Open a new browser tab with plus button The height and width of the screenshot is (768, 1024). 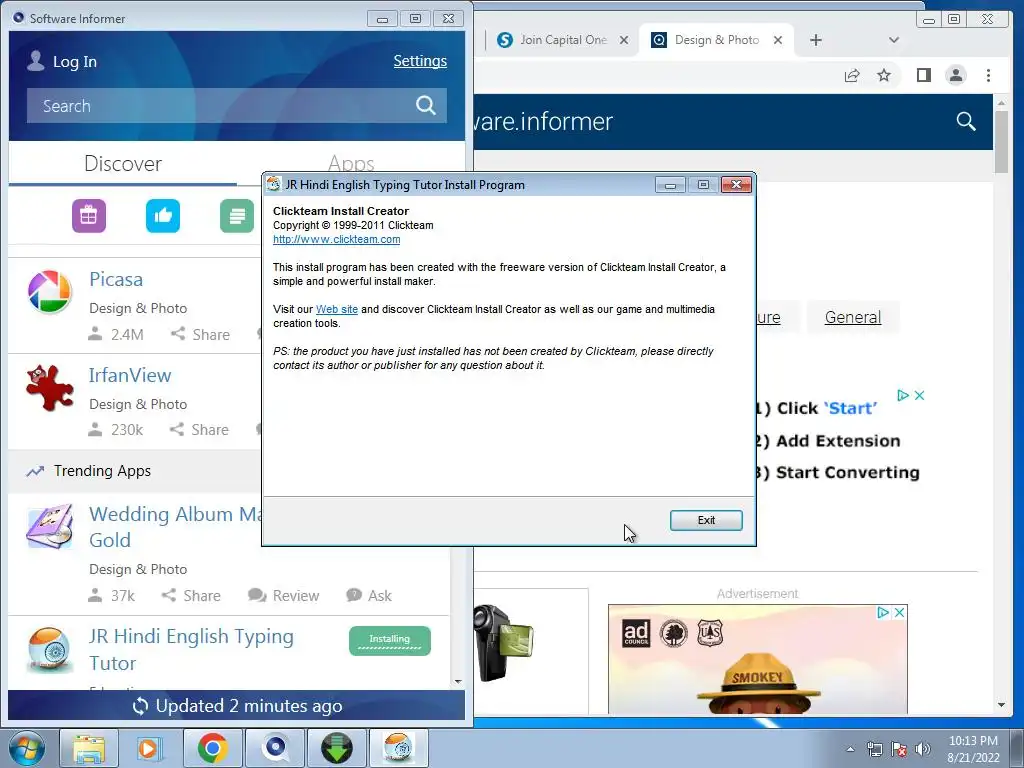tap(816, 40)
